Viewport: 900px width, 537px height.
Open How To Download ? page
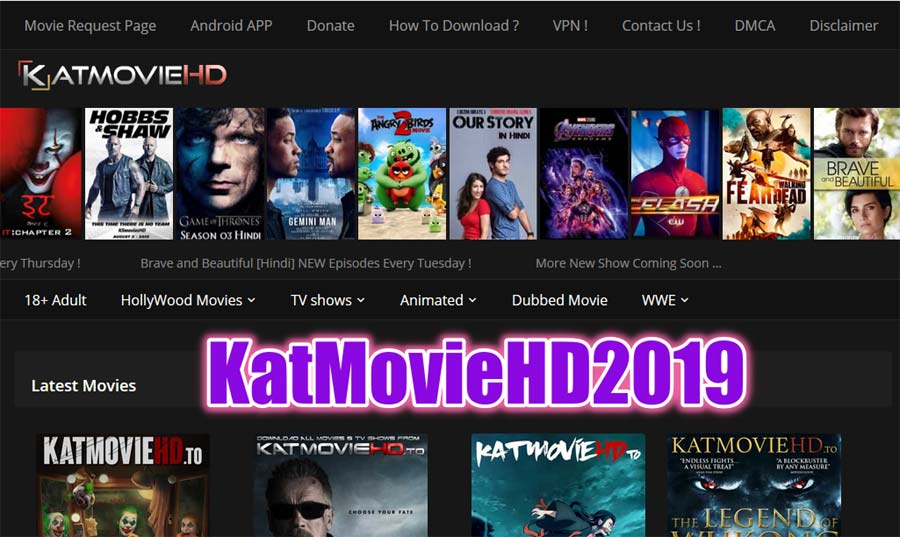coord(453,26)
